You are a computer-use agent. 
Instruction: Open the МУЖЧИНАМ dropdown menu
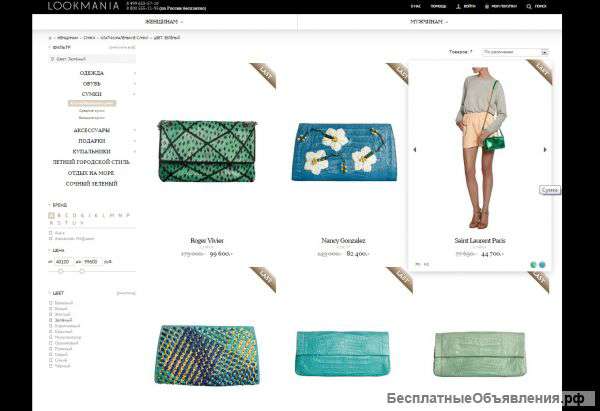[429, 22]
